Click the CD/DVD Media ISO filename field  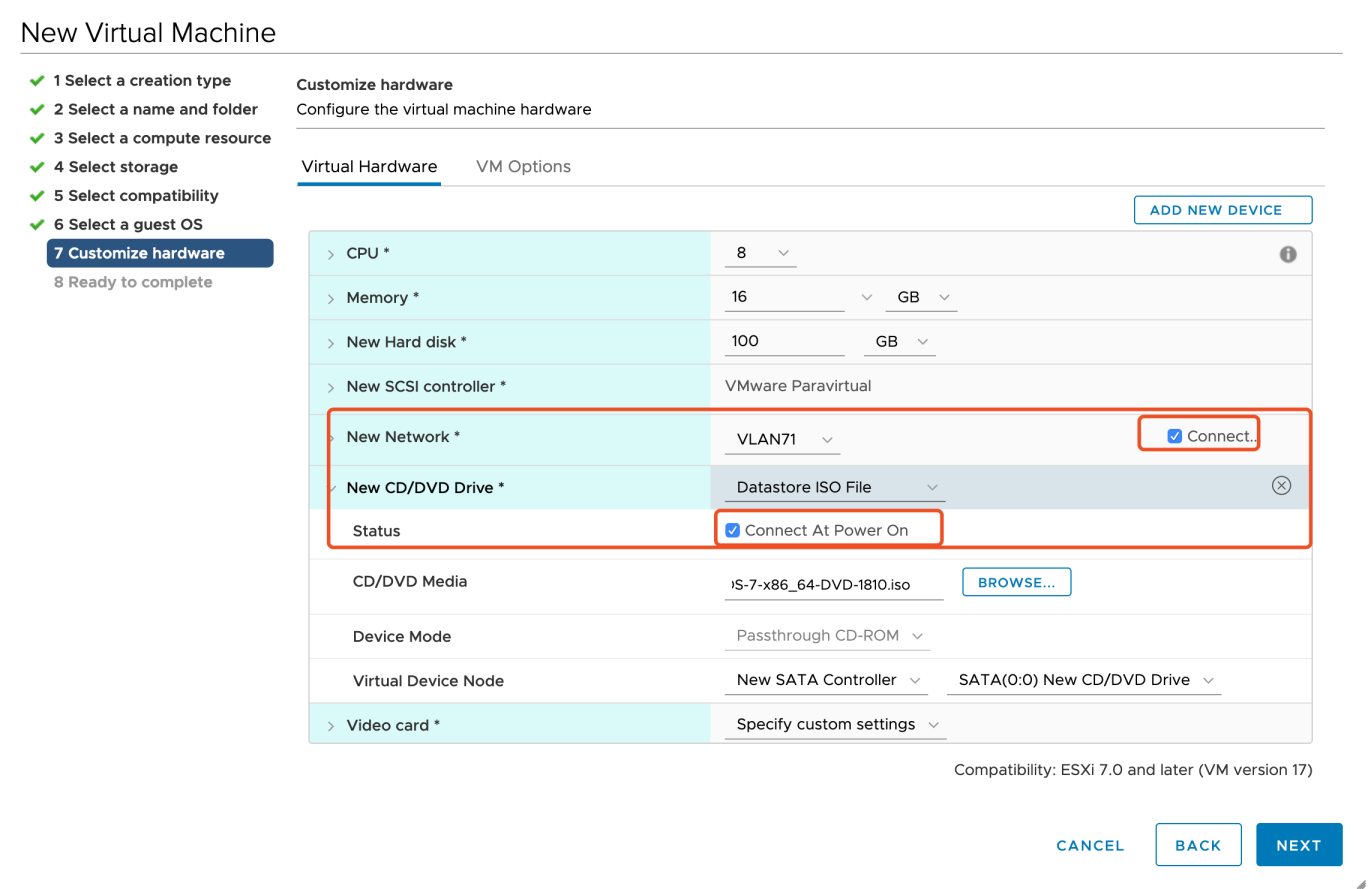833,581
